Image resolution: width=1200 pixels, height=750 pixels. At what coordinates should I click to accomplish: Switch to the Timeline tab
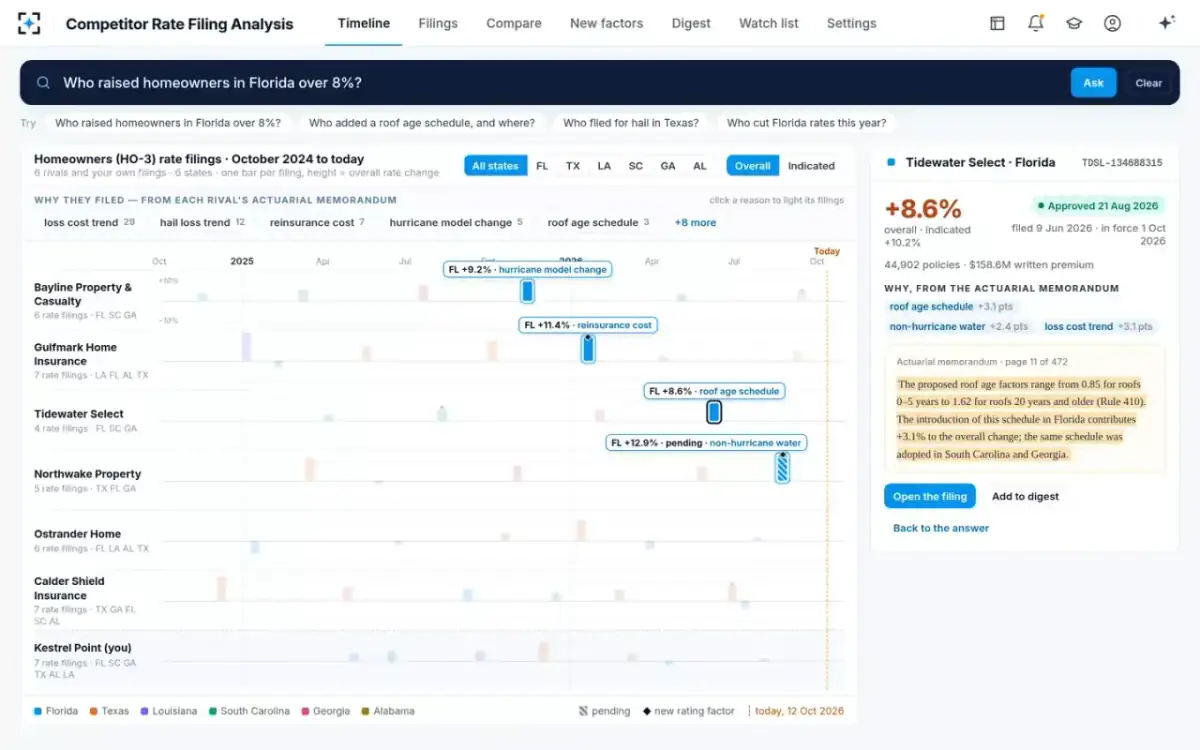click(x=364, y=23)
